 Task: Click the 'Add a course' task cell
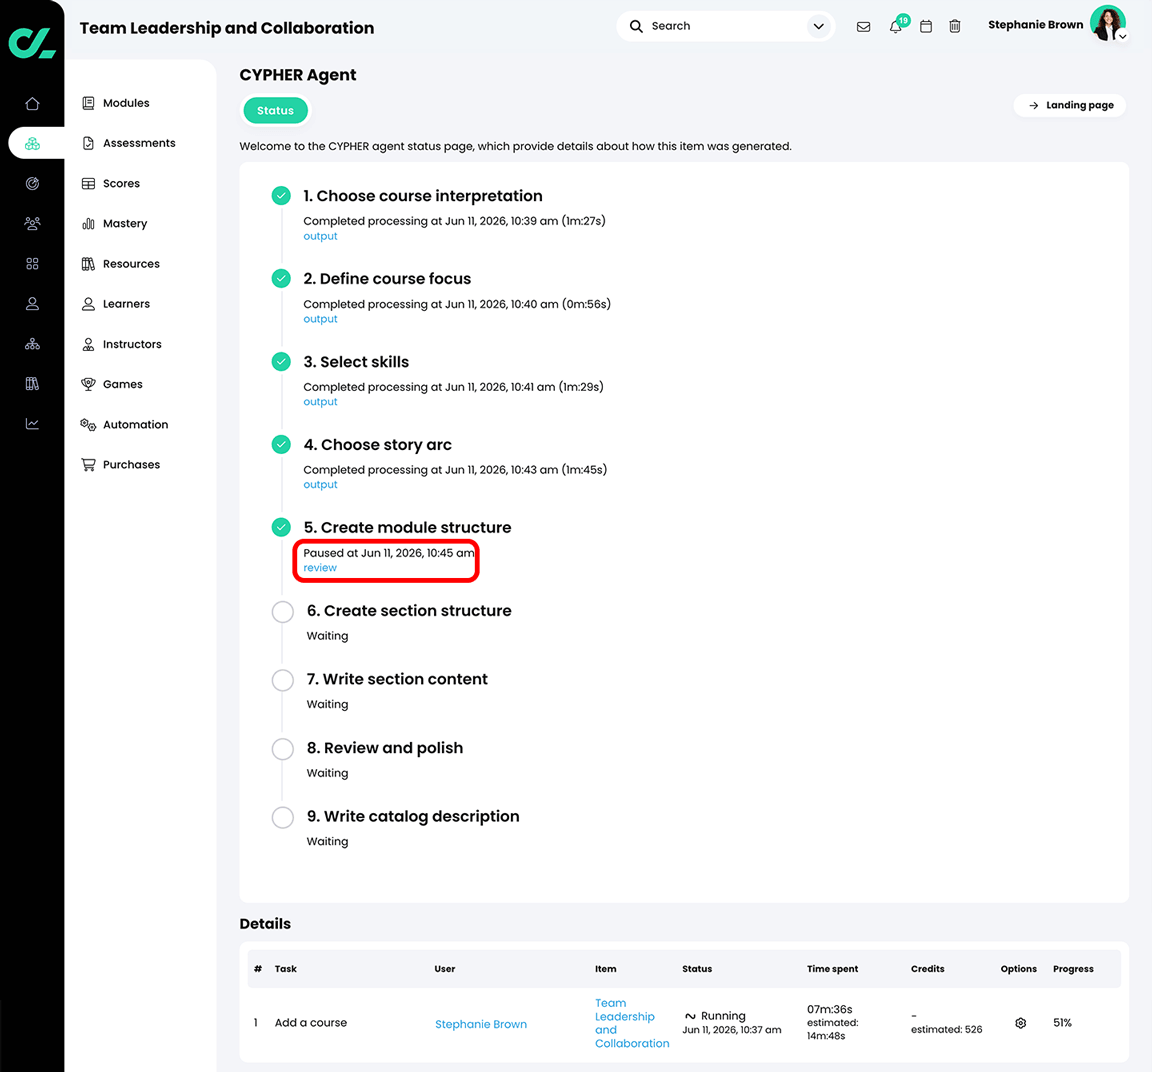pyautogui.click(x=311, y=1023)
